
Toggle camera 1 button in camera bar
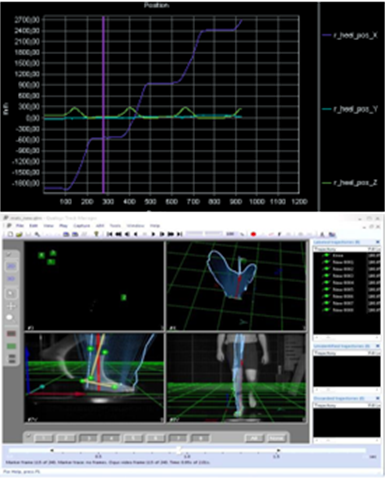click(44, 438)
